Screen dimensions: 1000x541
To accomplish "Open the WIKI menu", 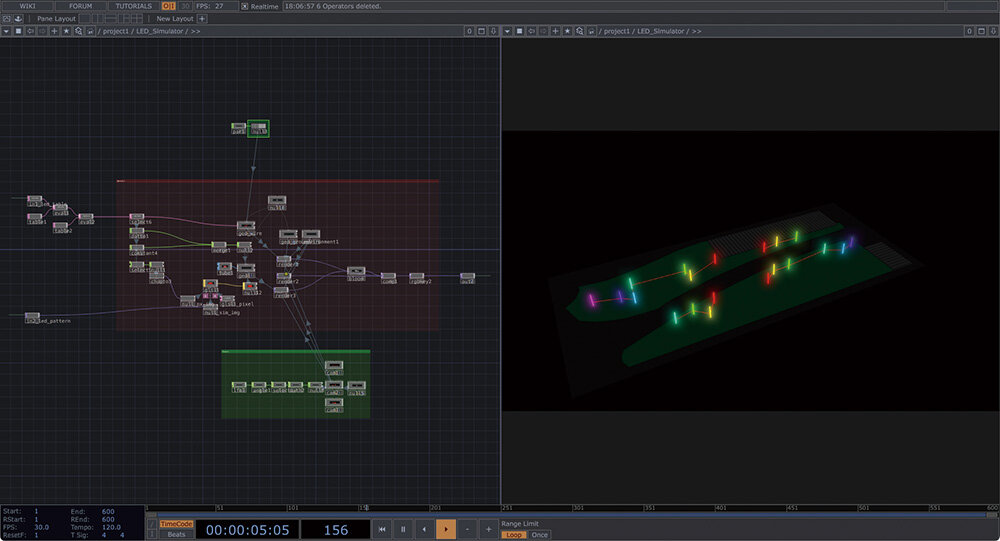I will 28,6.
